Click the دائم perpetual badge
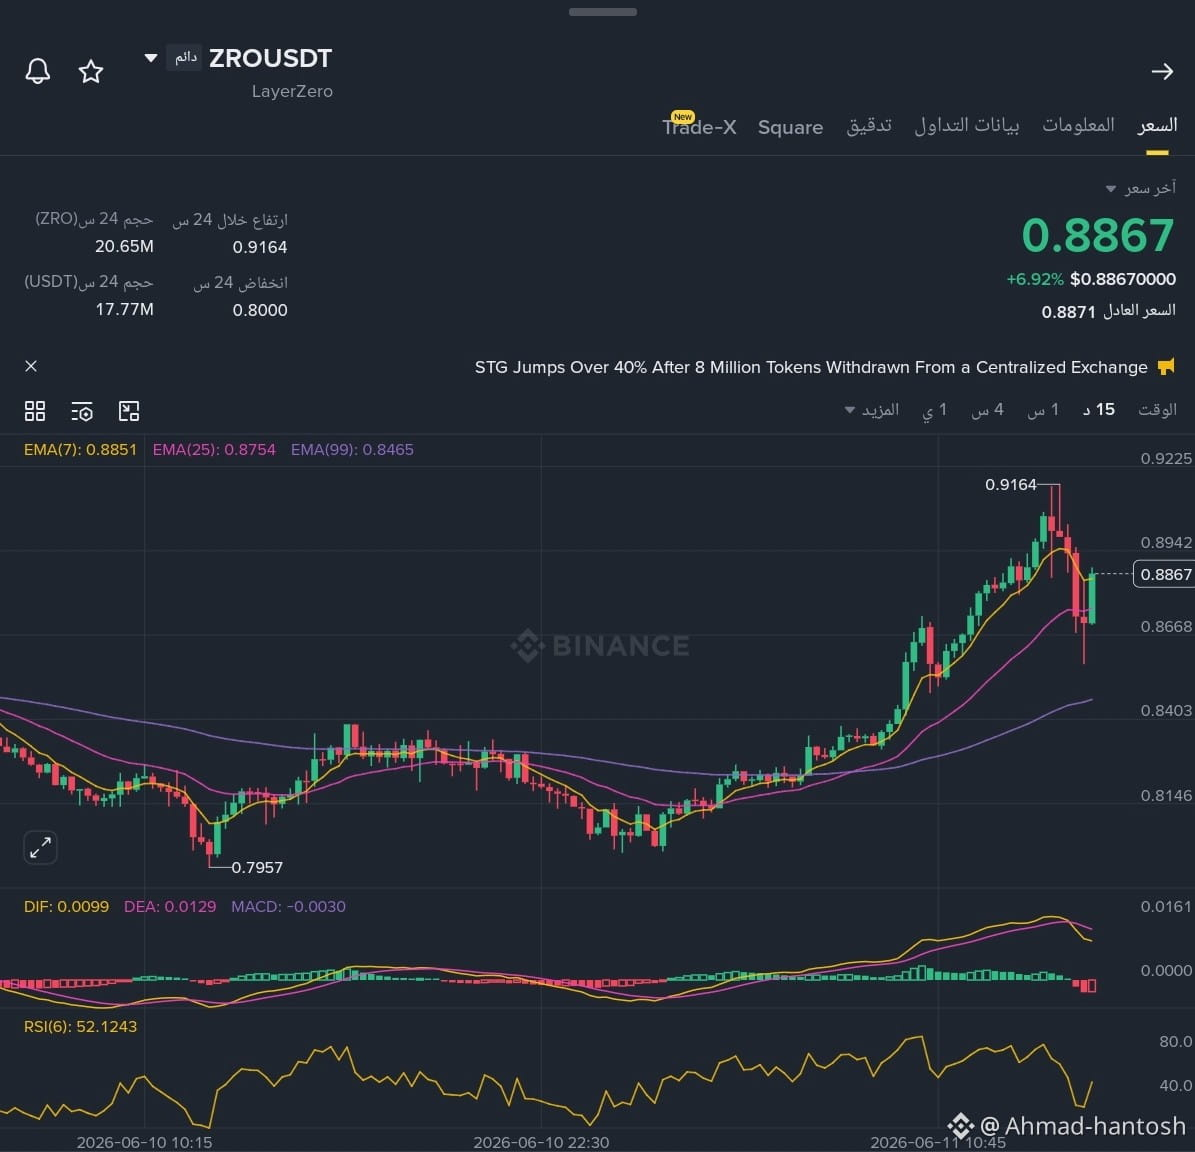The width and height of the screenshot is (1195, 1152). click(x=184, y=58)
